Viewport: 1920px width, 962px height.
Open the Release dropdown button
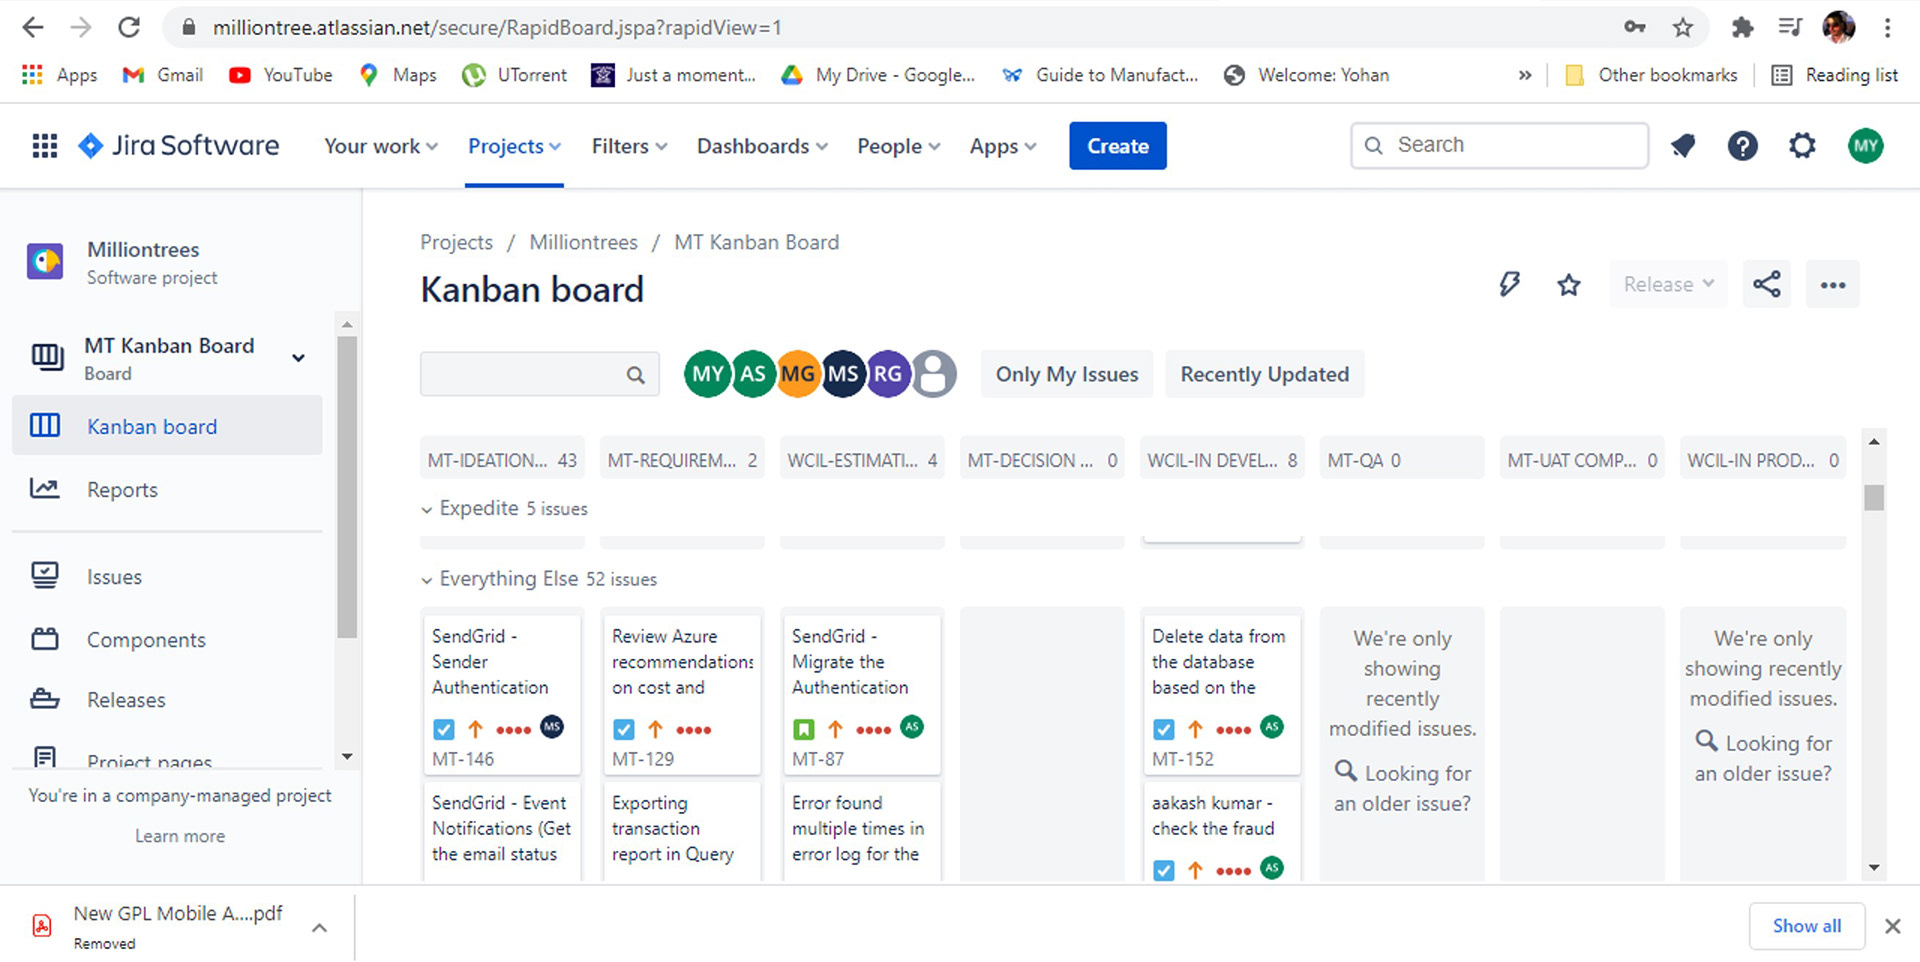click(1668, 285)
